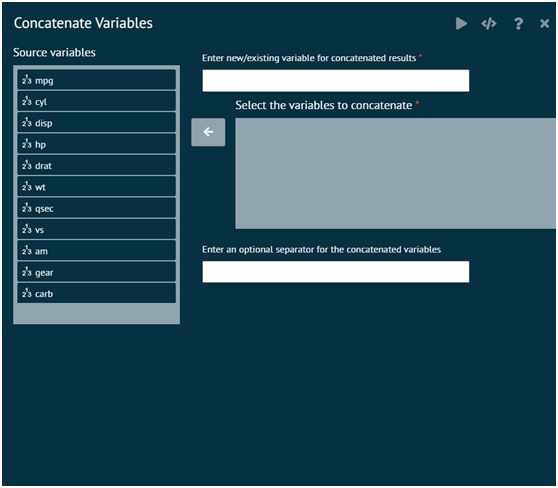Select the drat variable

click(x=96, y=166)
